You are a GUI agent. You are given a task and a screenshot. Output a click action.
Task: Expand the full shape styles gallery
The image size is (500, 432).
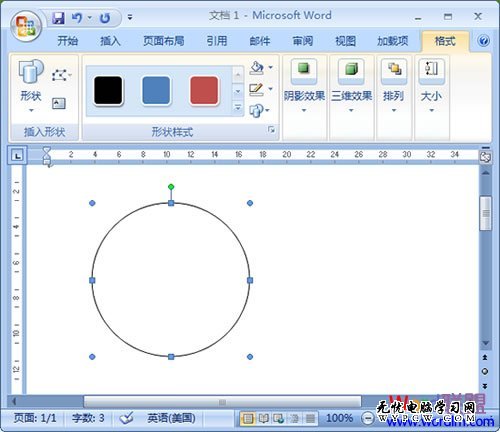pos(238,107)
